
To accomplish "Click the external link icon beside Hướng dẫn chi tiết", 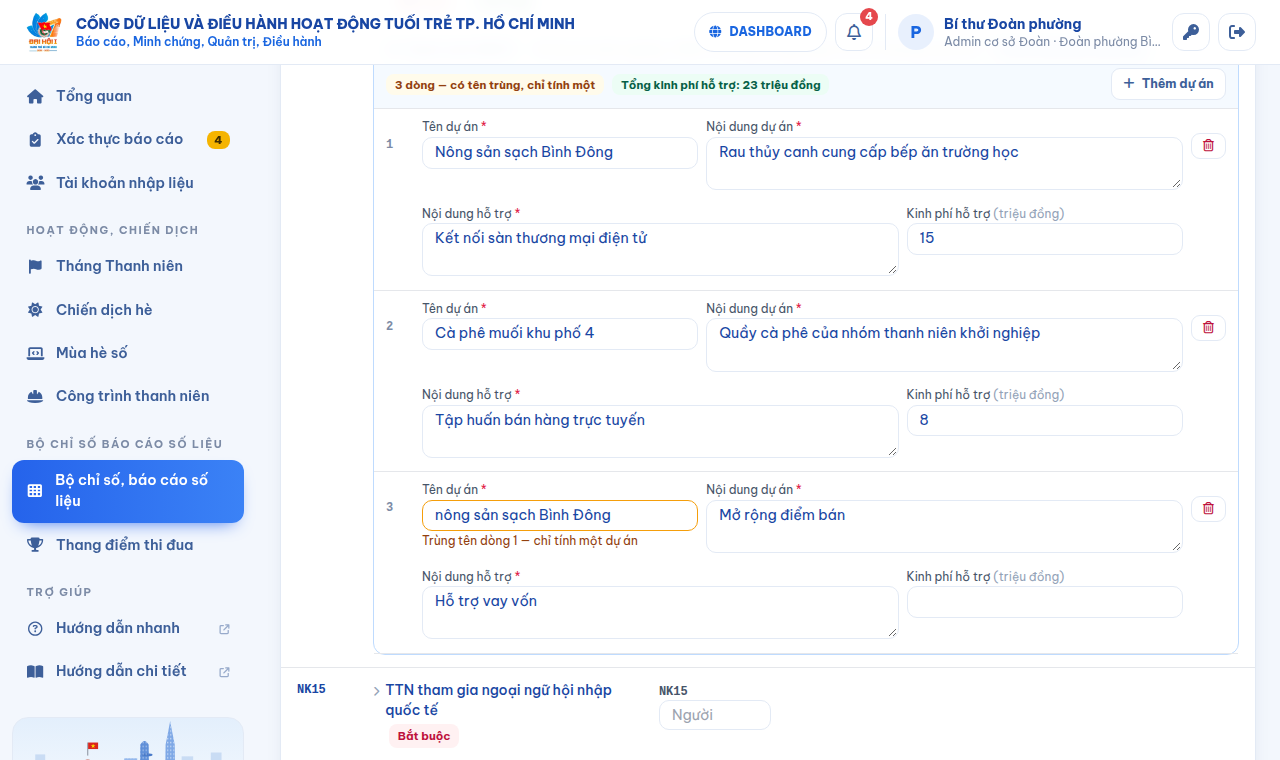I will pos(224,672).
